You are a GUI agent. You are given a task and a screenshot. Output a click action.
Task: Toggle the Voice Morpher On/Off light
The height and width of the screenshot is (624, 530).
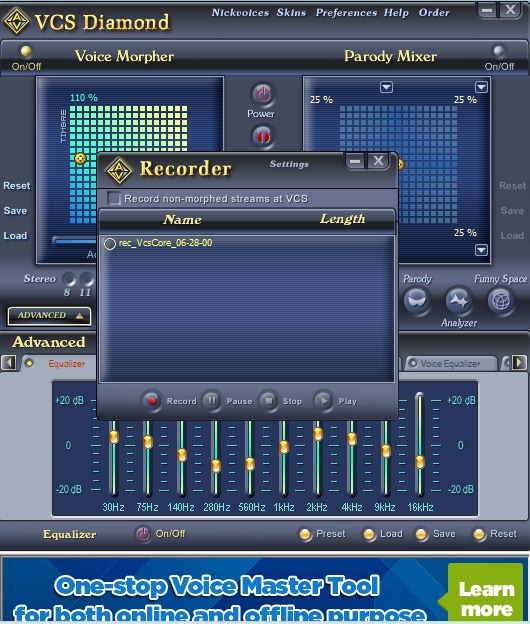point(26,51)
